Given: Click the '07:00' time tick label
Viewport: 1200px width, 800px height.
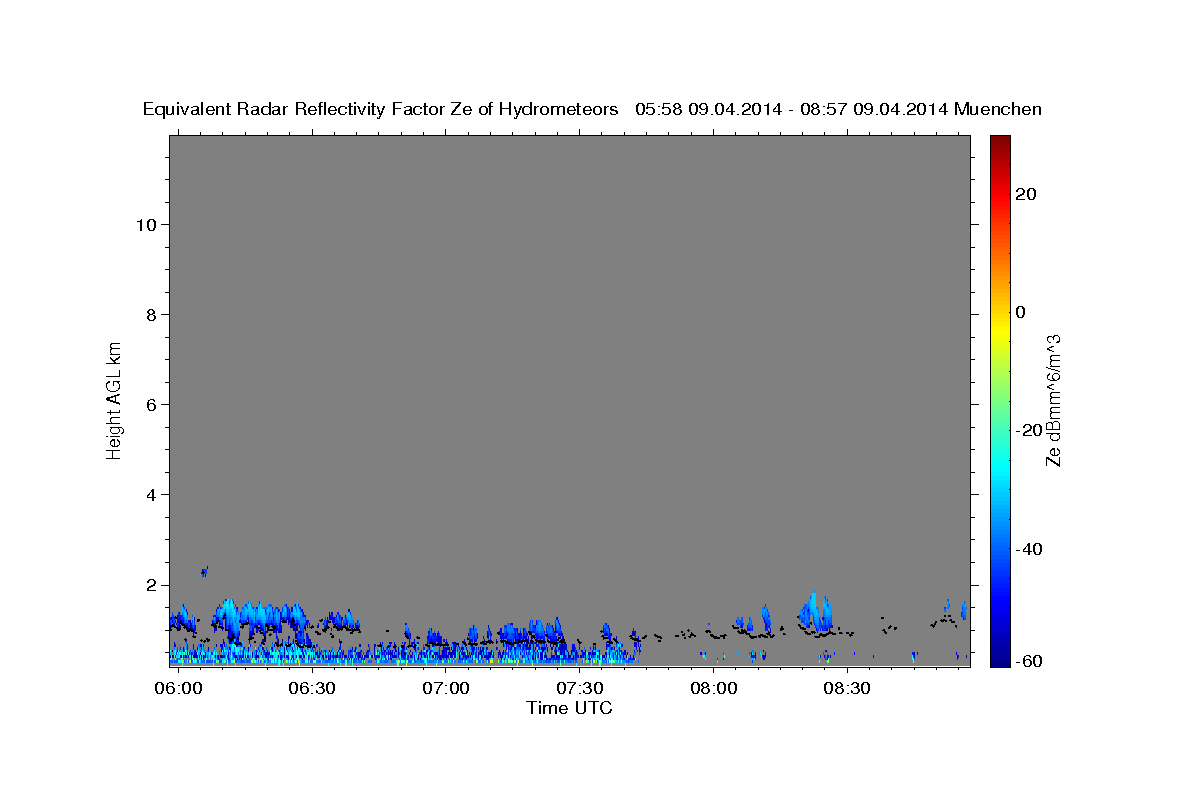Looking at the screenshot, I should click(x=446, y=689).
